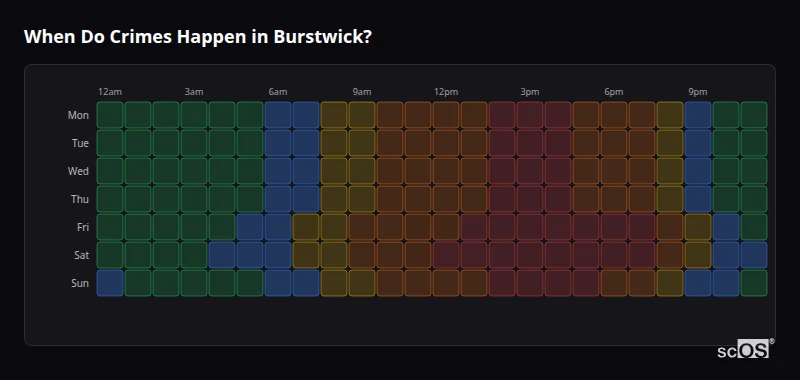This screenshot has height=380, width=800.
Task: Select the Monday 2pm red cell
Action: click(x=502, y=115)
